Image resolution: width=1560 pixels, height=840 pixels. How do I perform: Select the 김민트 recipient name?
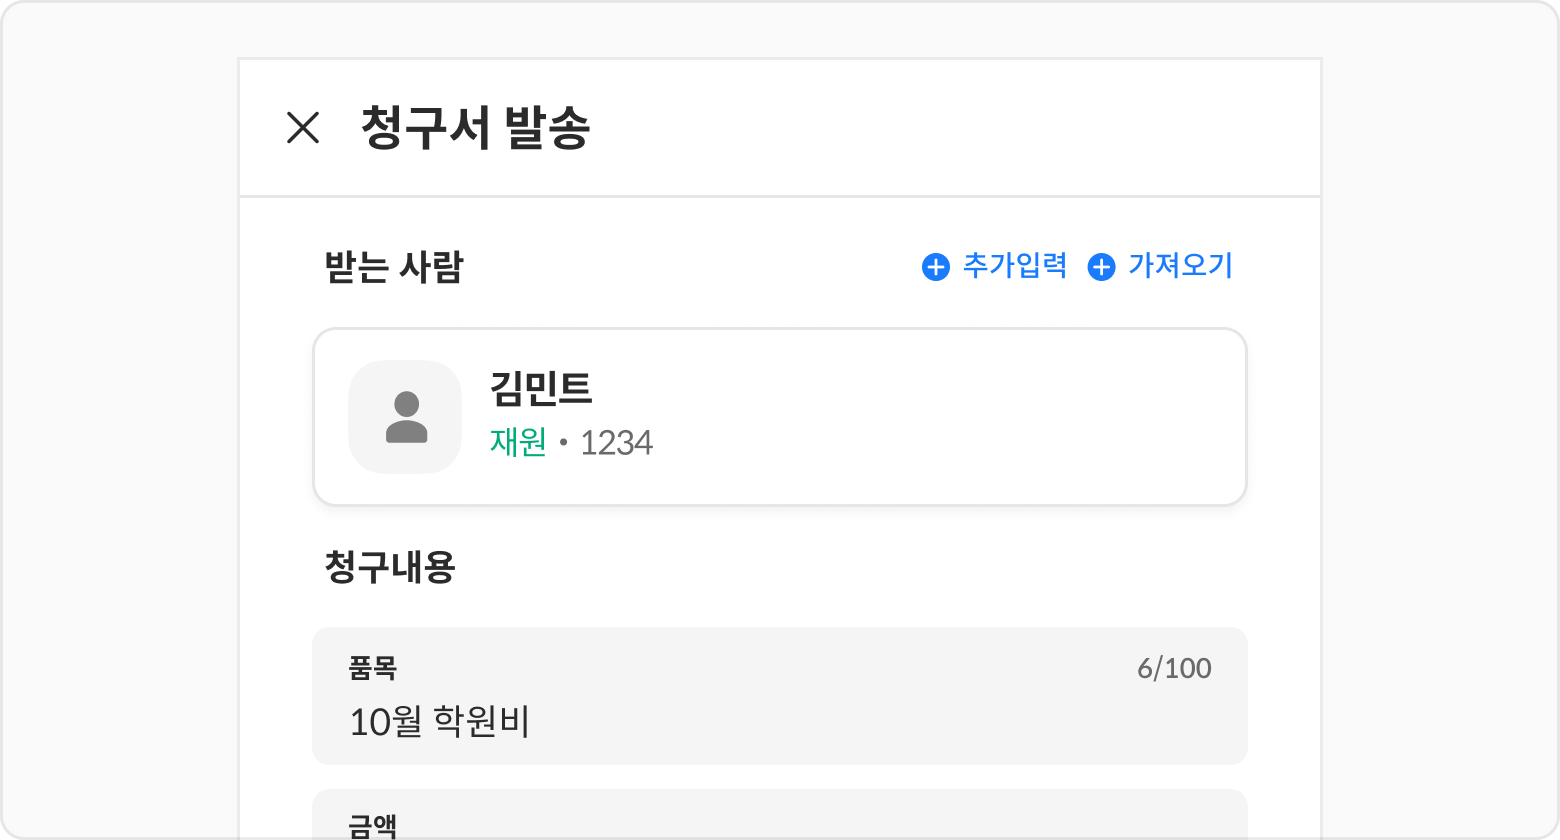point(541,389)
